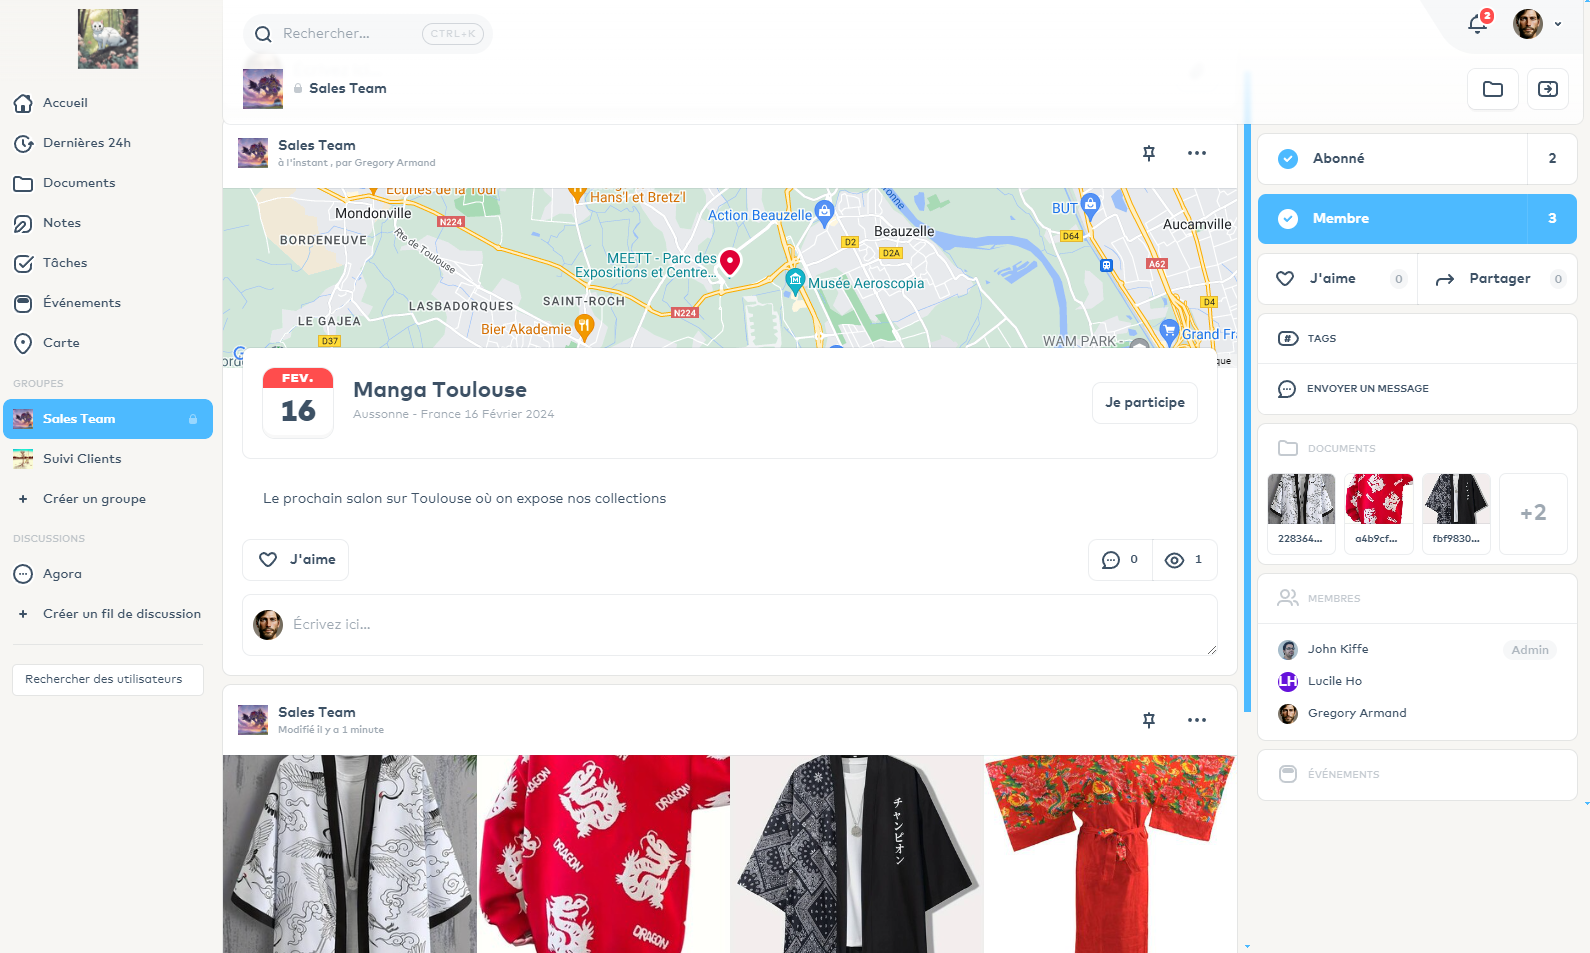Open the Suivi Clients group
The height and width of the screenshot is (953, 1590).
(82, 459)
